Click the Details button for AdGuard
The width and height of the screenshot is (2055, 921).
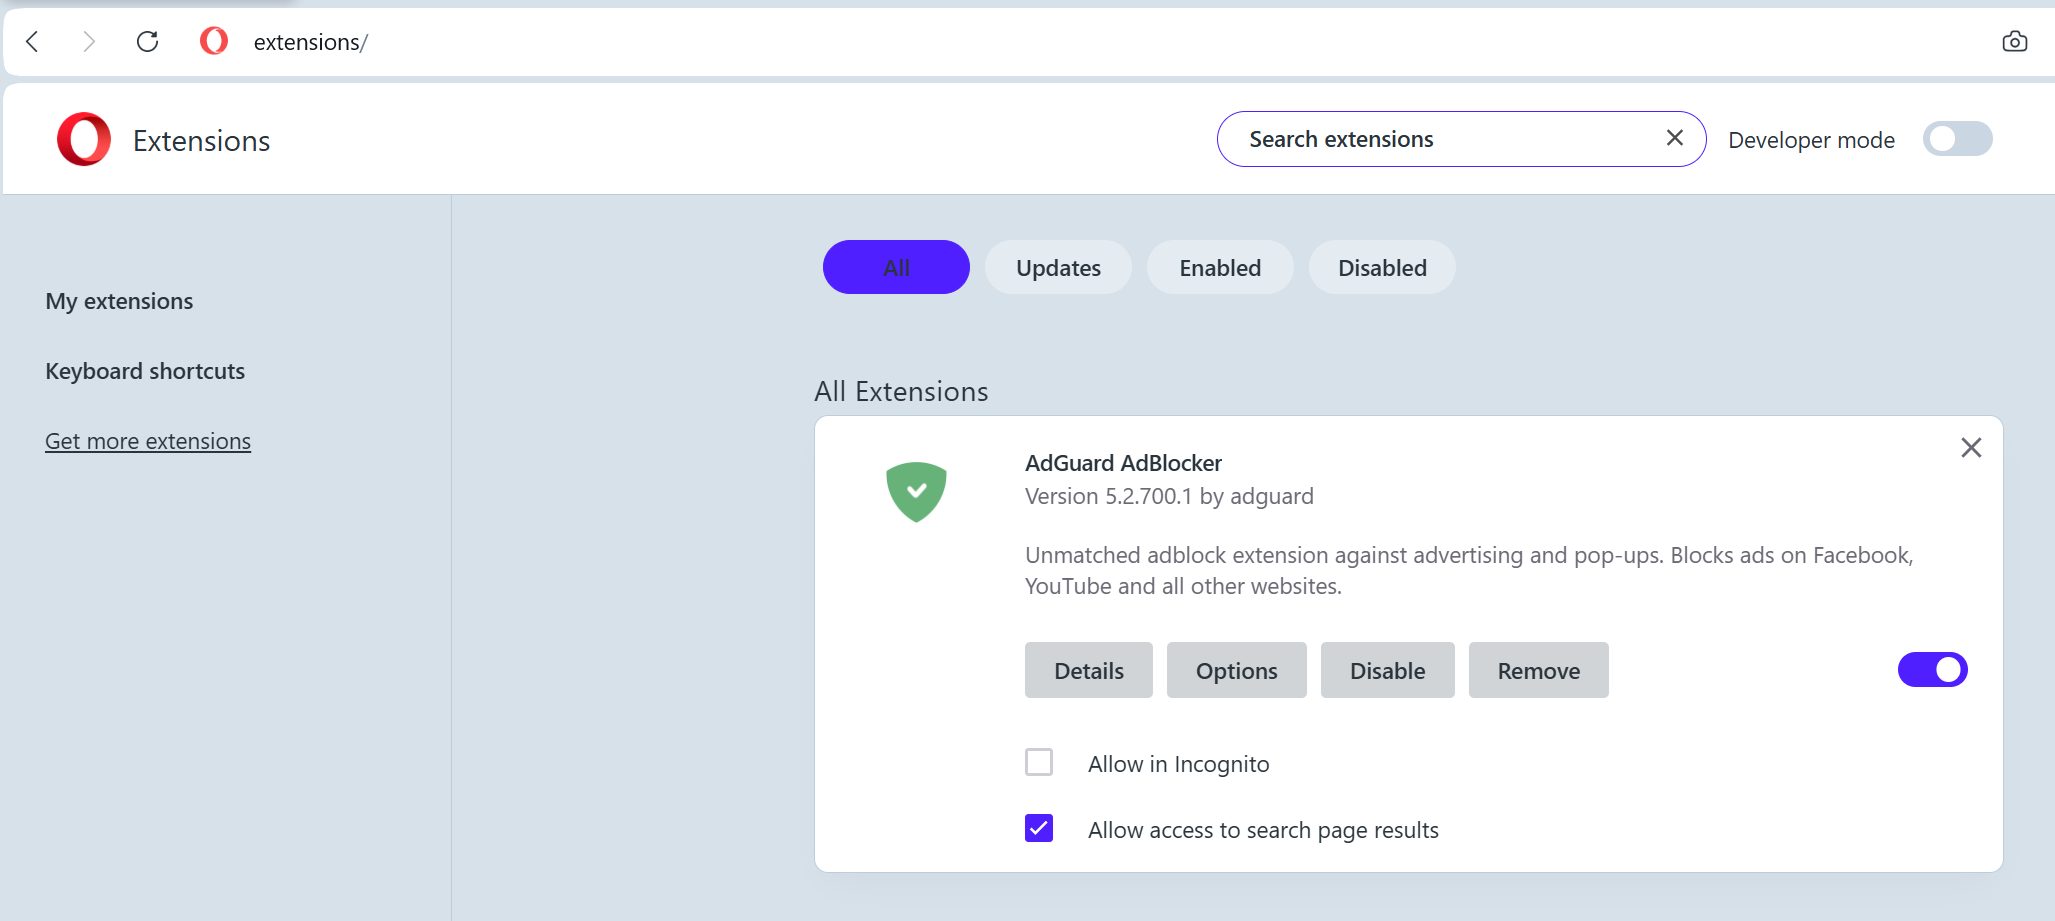pos(1088,670)
